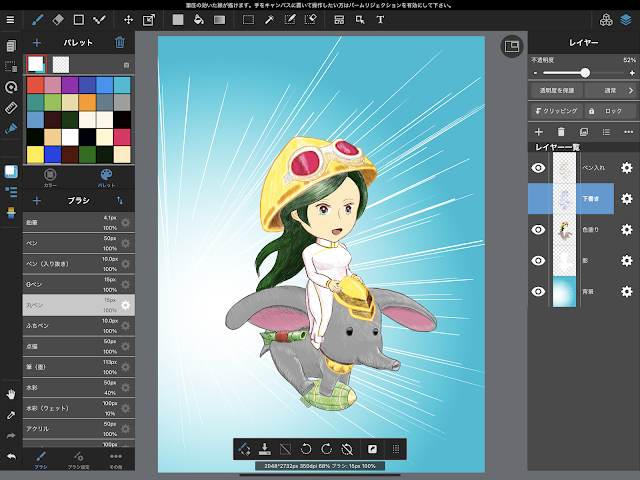Select the Bucket fill tool
This screenshot has width=640, height=480.
coord(199,20)
